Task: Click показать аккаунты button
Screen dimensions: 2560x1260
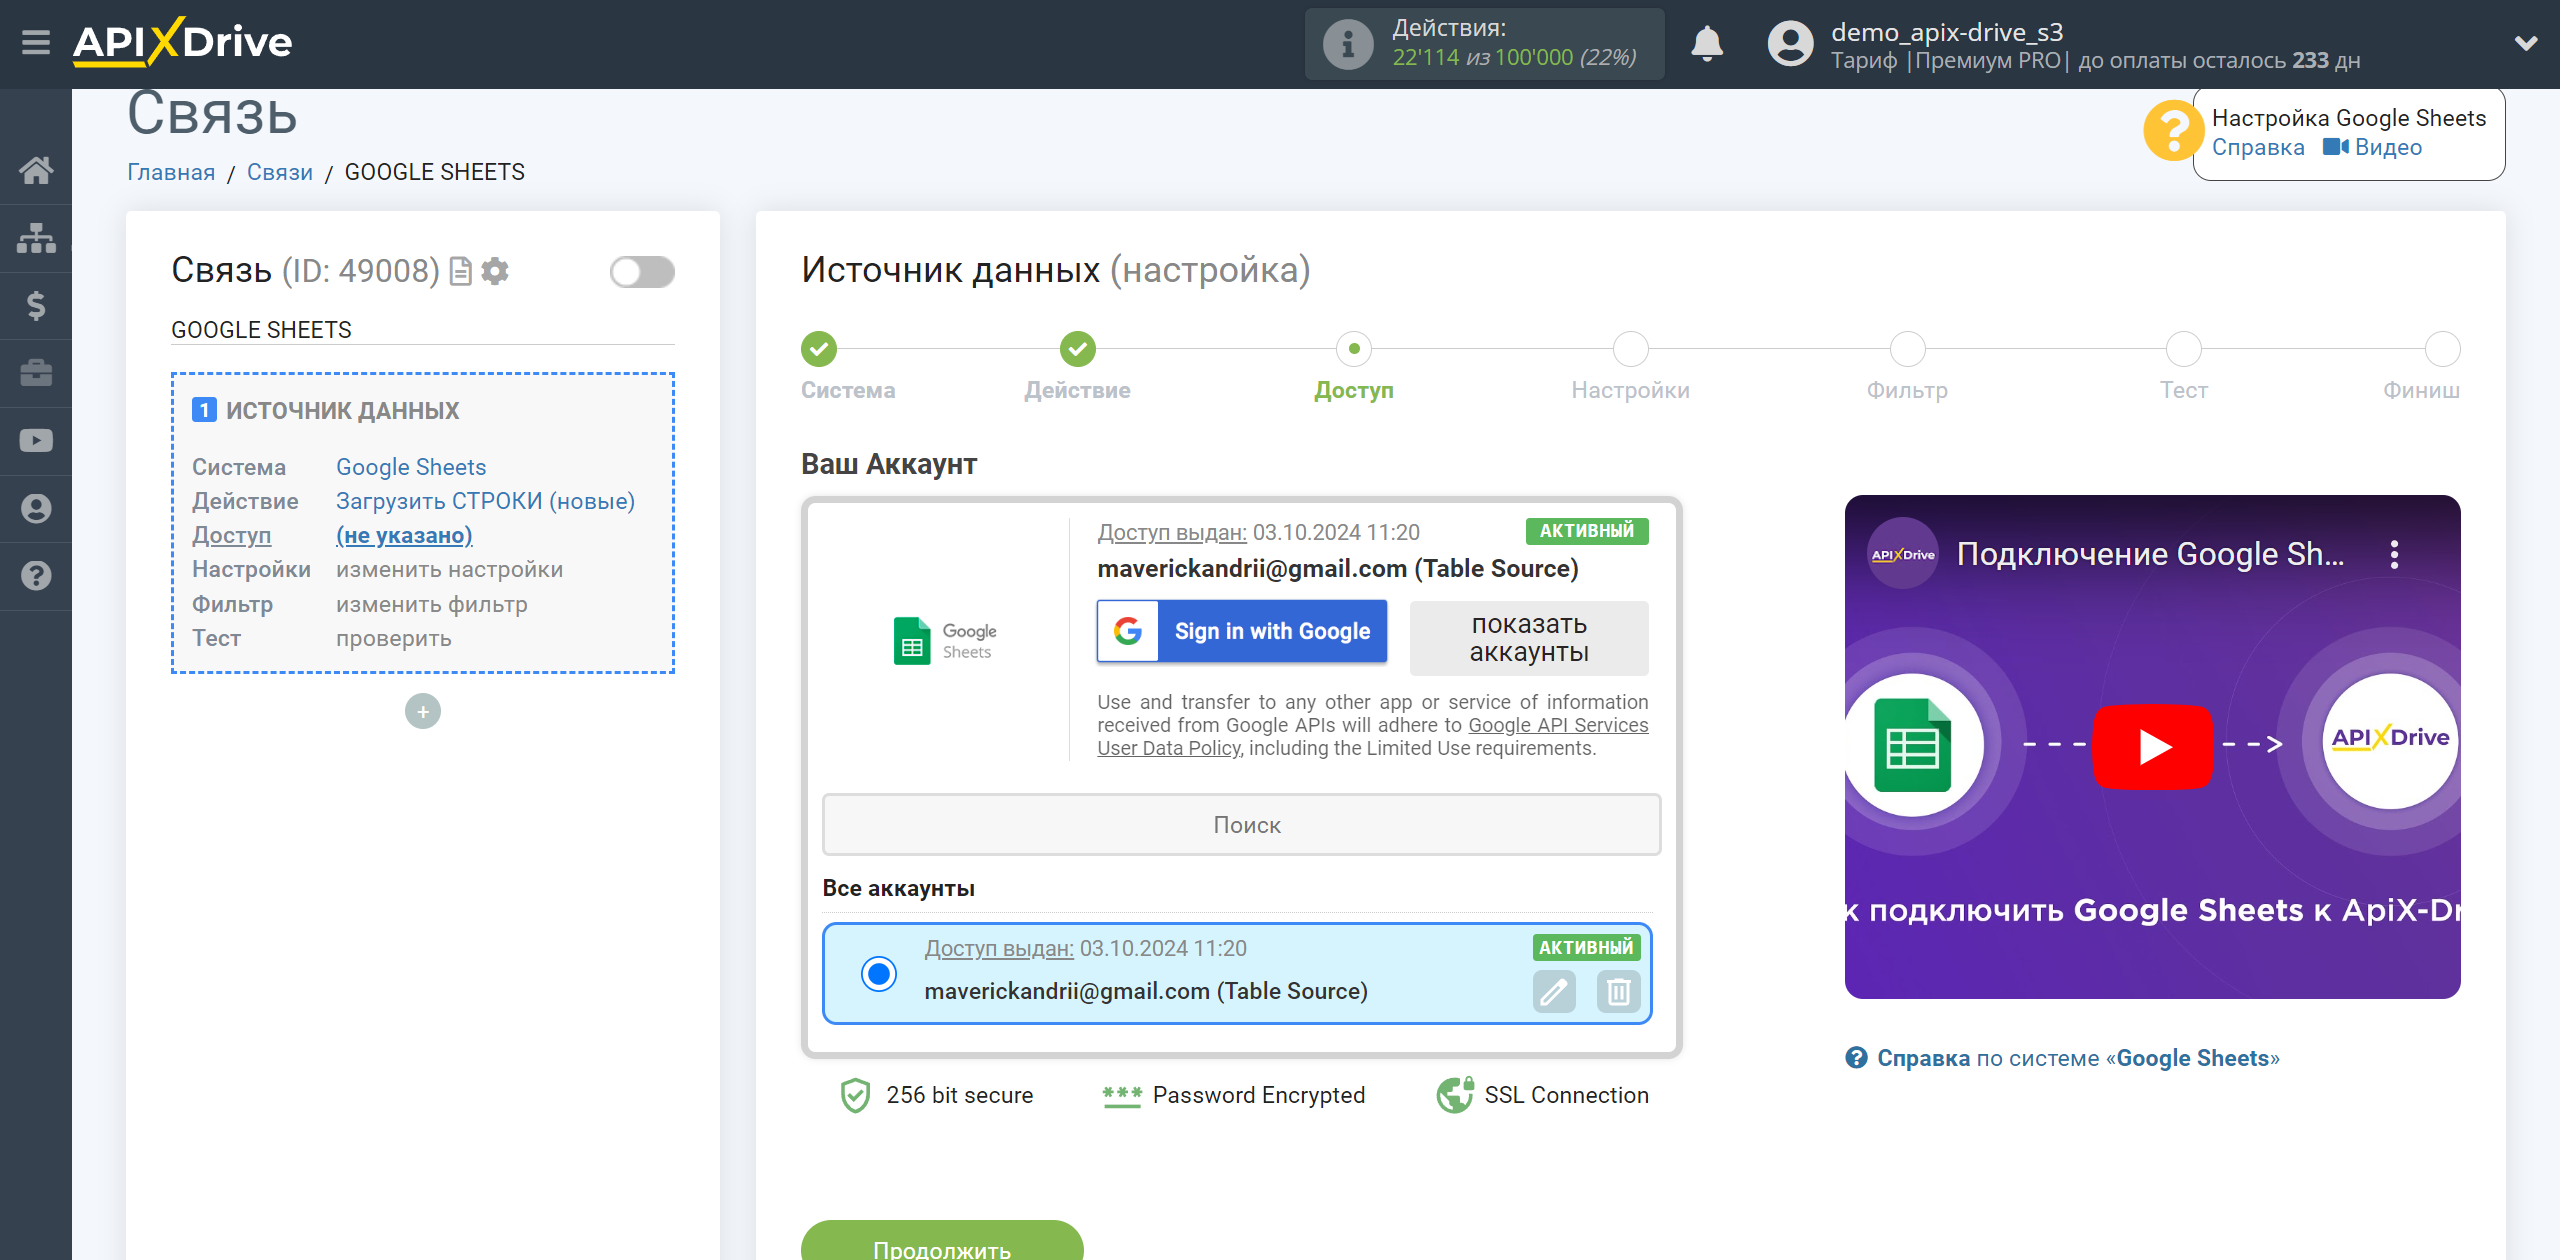Action: (x=1529, y=638)
